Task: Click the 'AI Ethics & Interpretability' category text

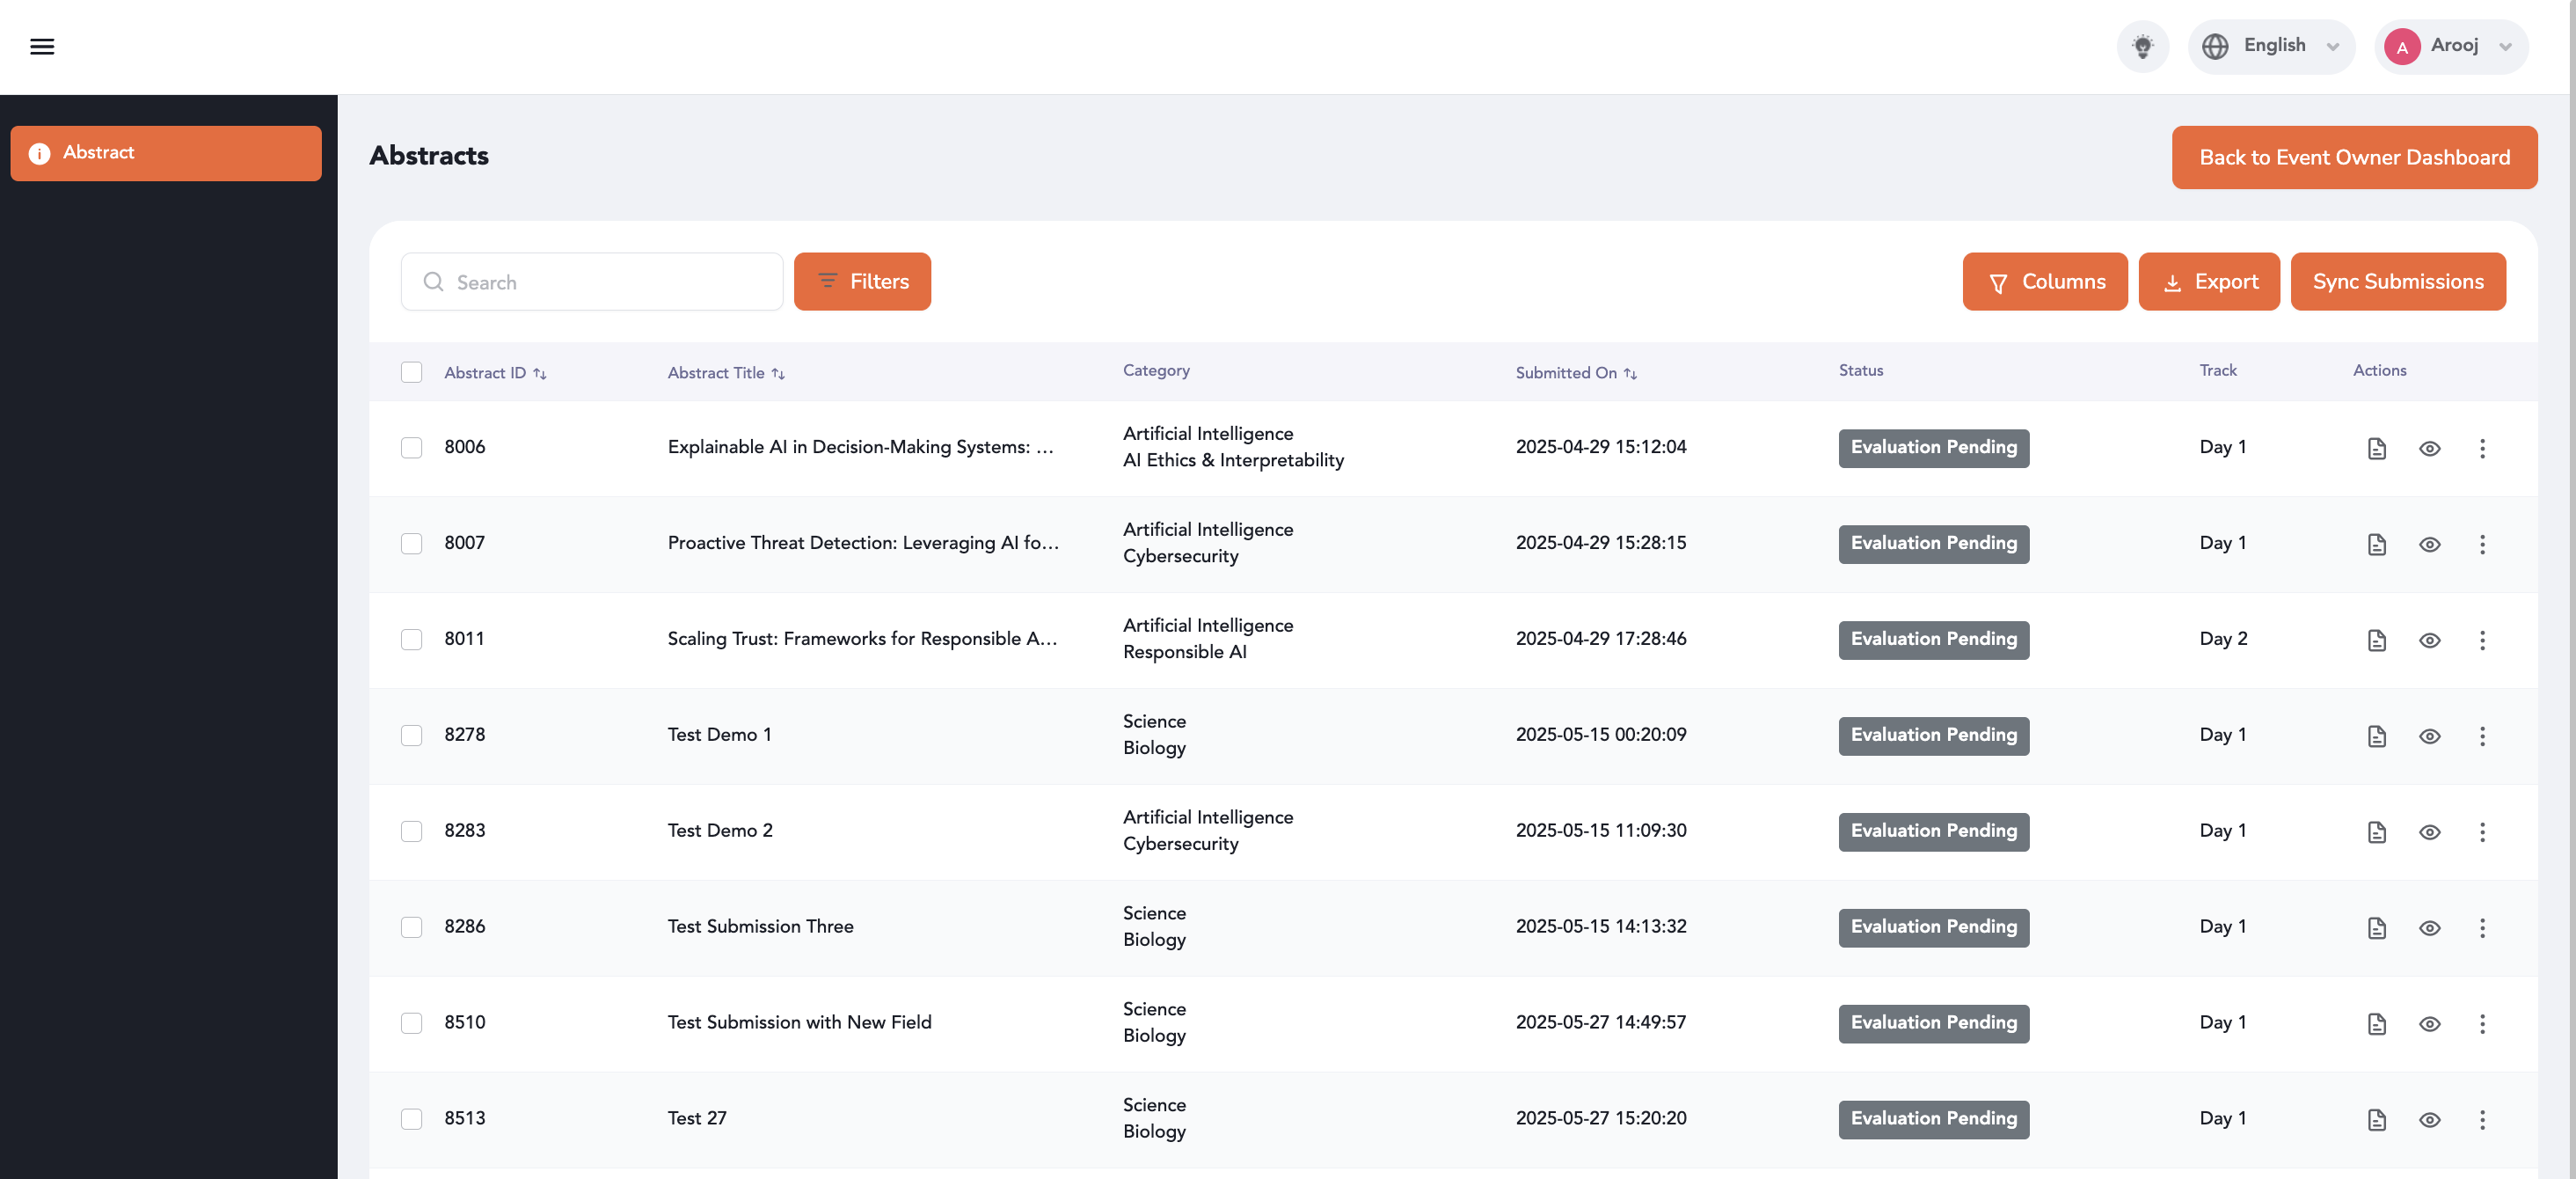Action: 1233,461
